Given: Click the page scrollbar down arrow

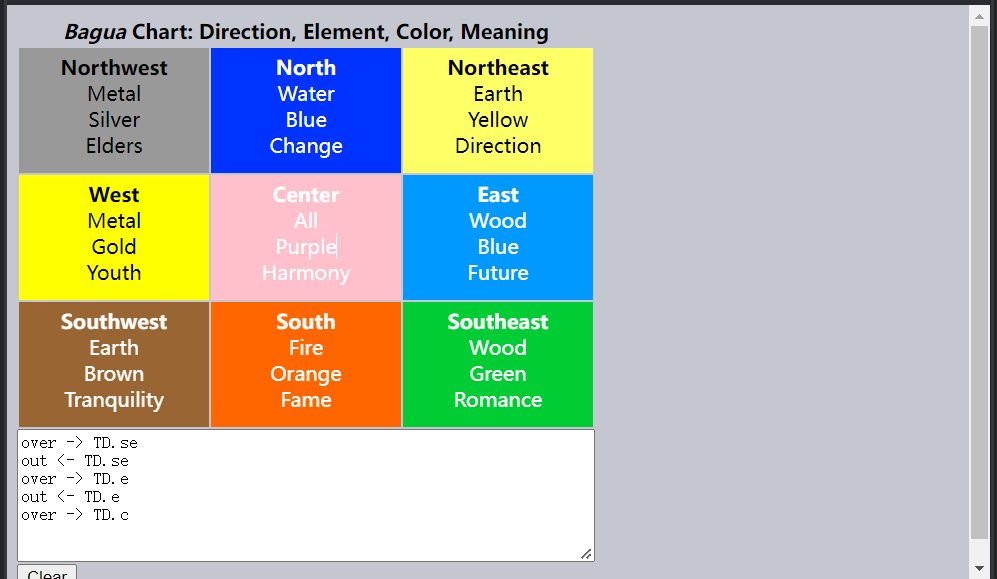Looking at the screenshot, I should click(979, 569).
